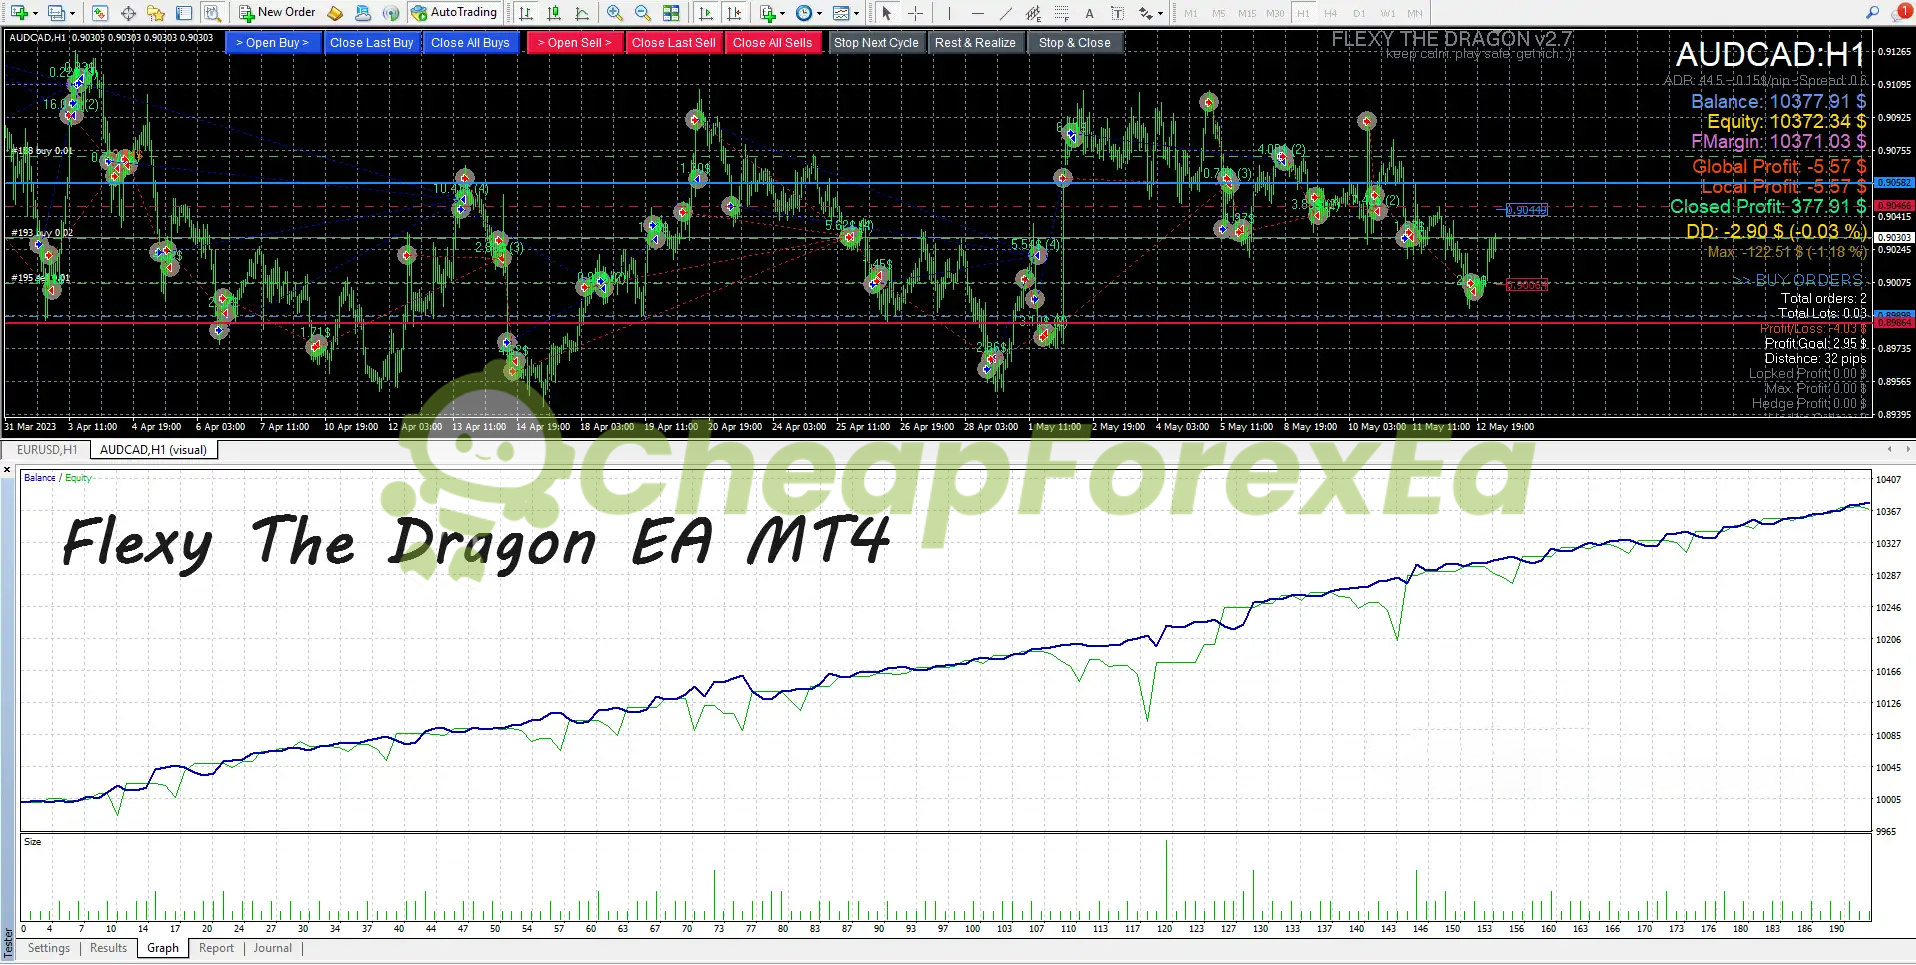Switch chart to candlesticks

(554, 13)
